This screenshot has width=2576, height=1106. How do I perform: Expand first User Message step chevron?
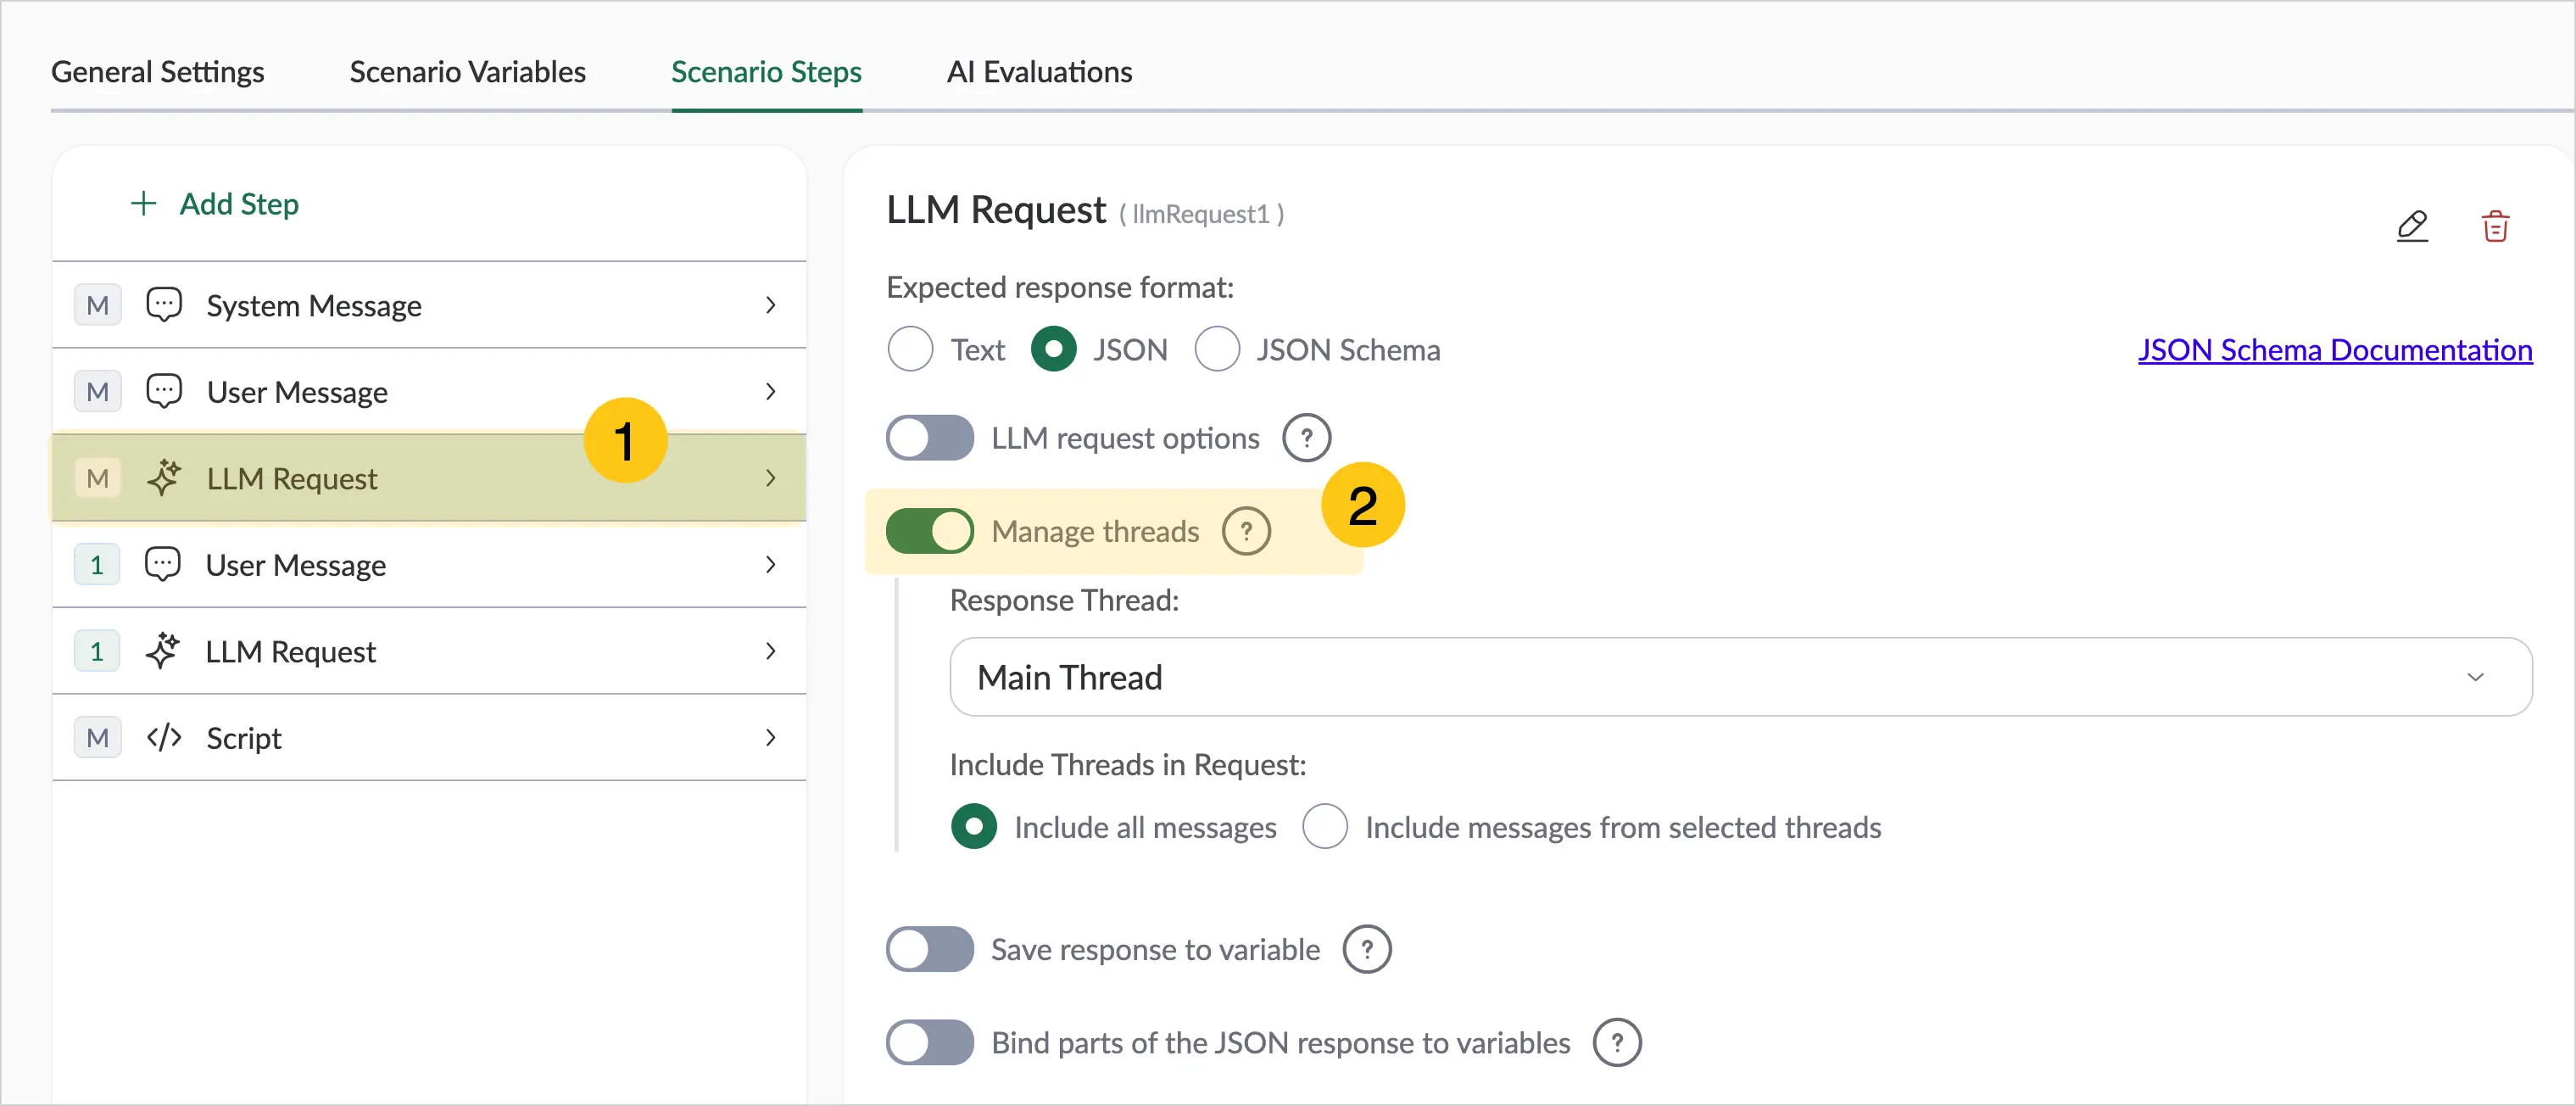tap(770, 392)
